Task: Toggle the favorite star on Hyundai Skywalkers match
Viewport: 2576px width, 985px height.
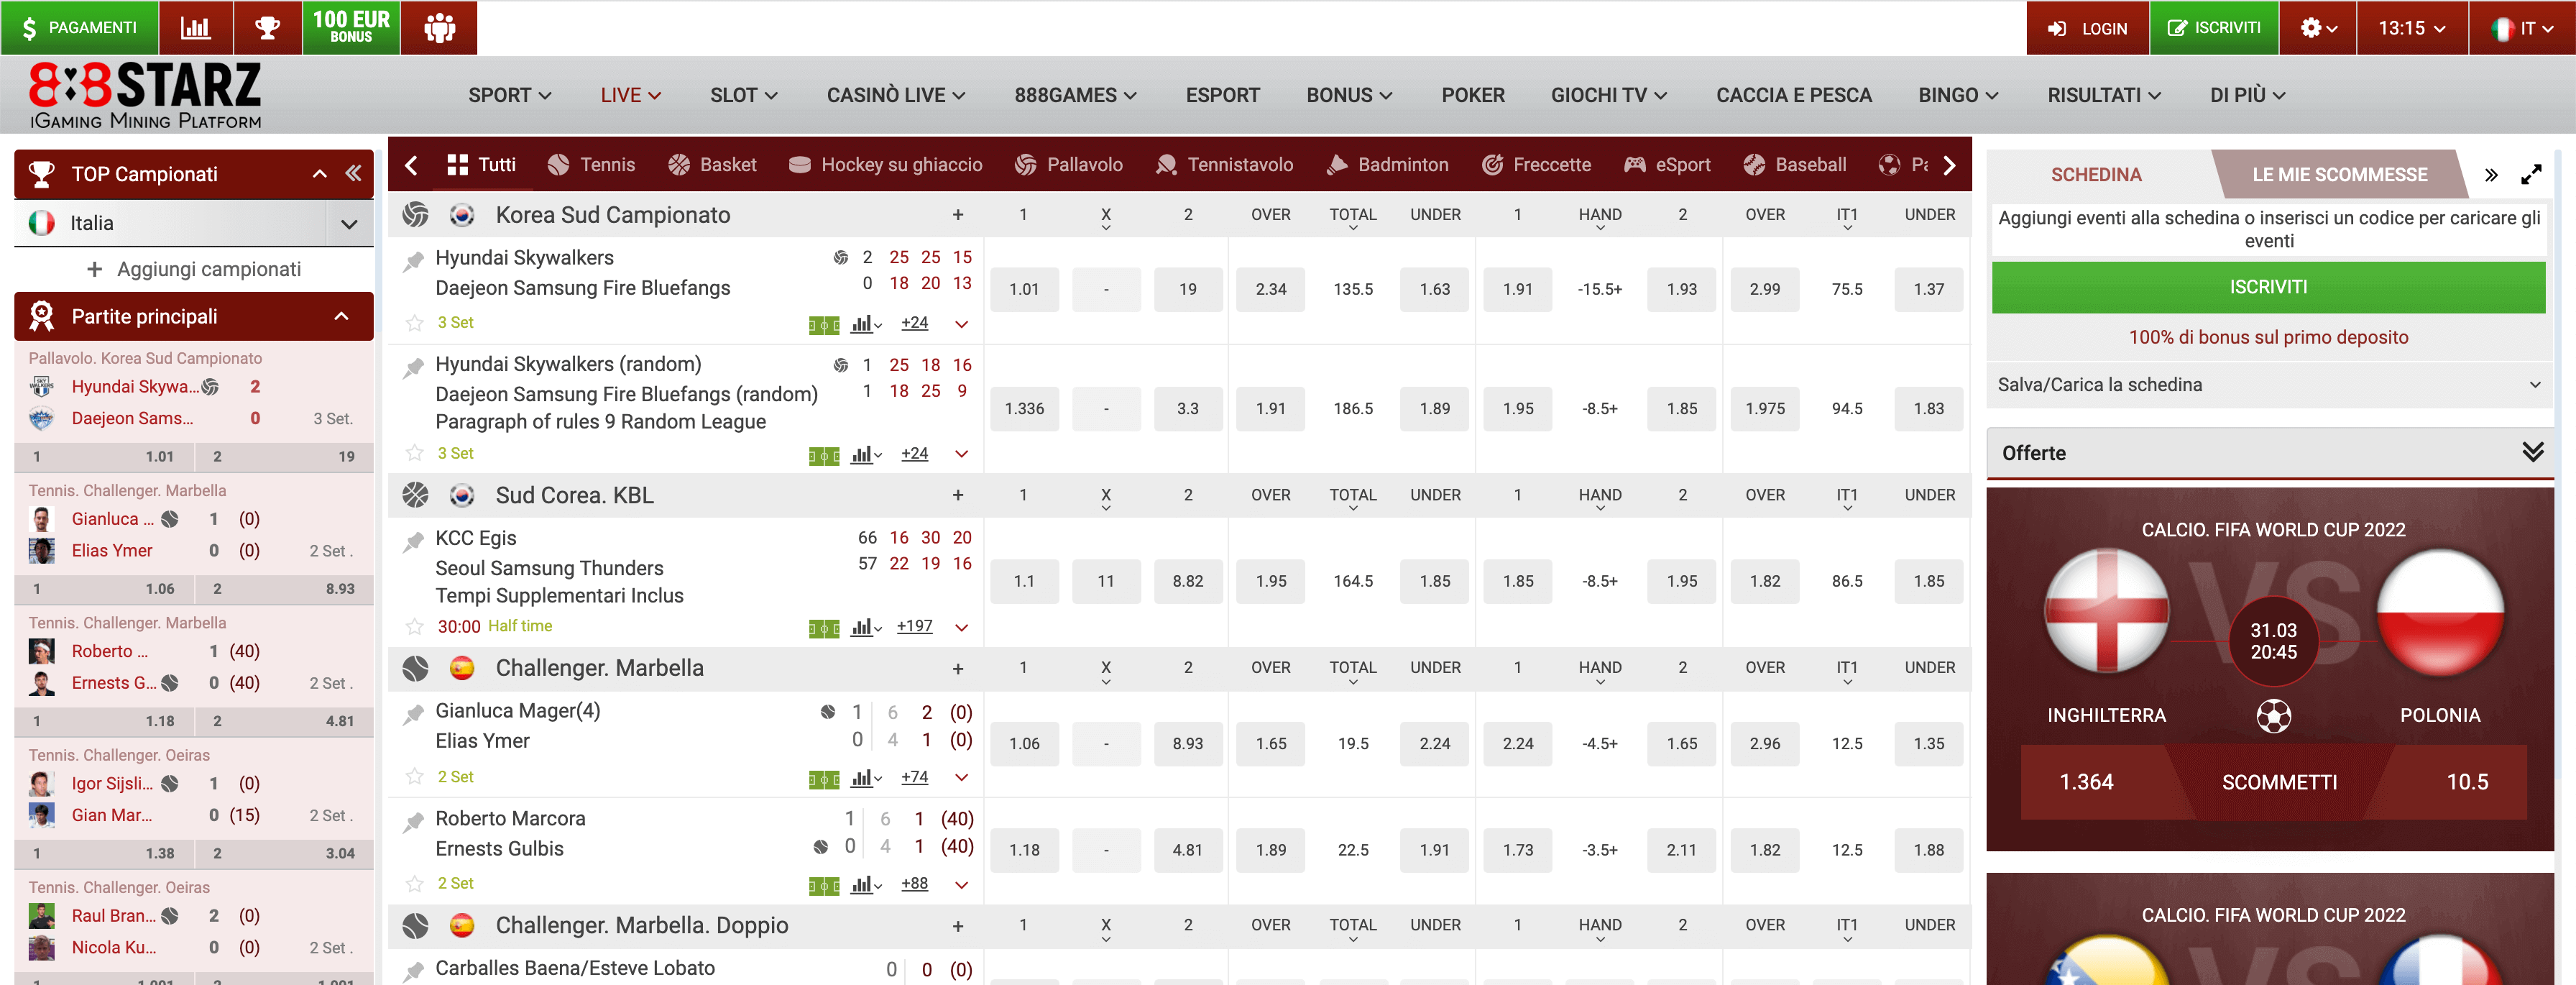Action: [414, 322]
